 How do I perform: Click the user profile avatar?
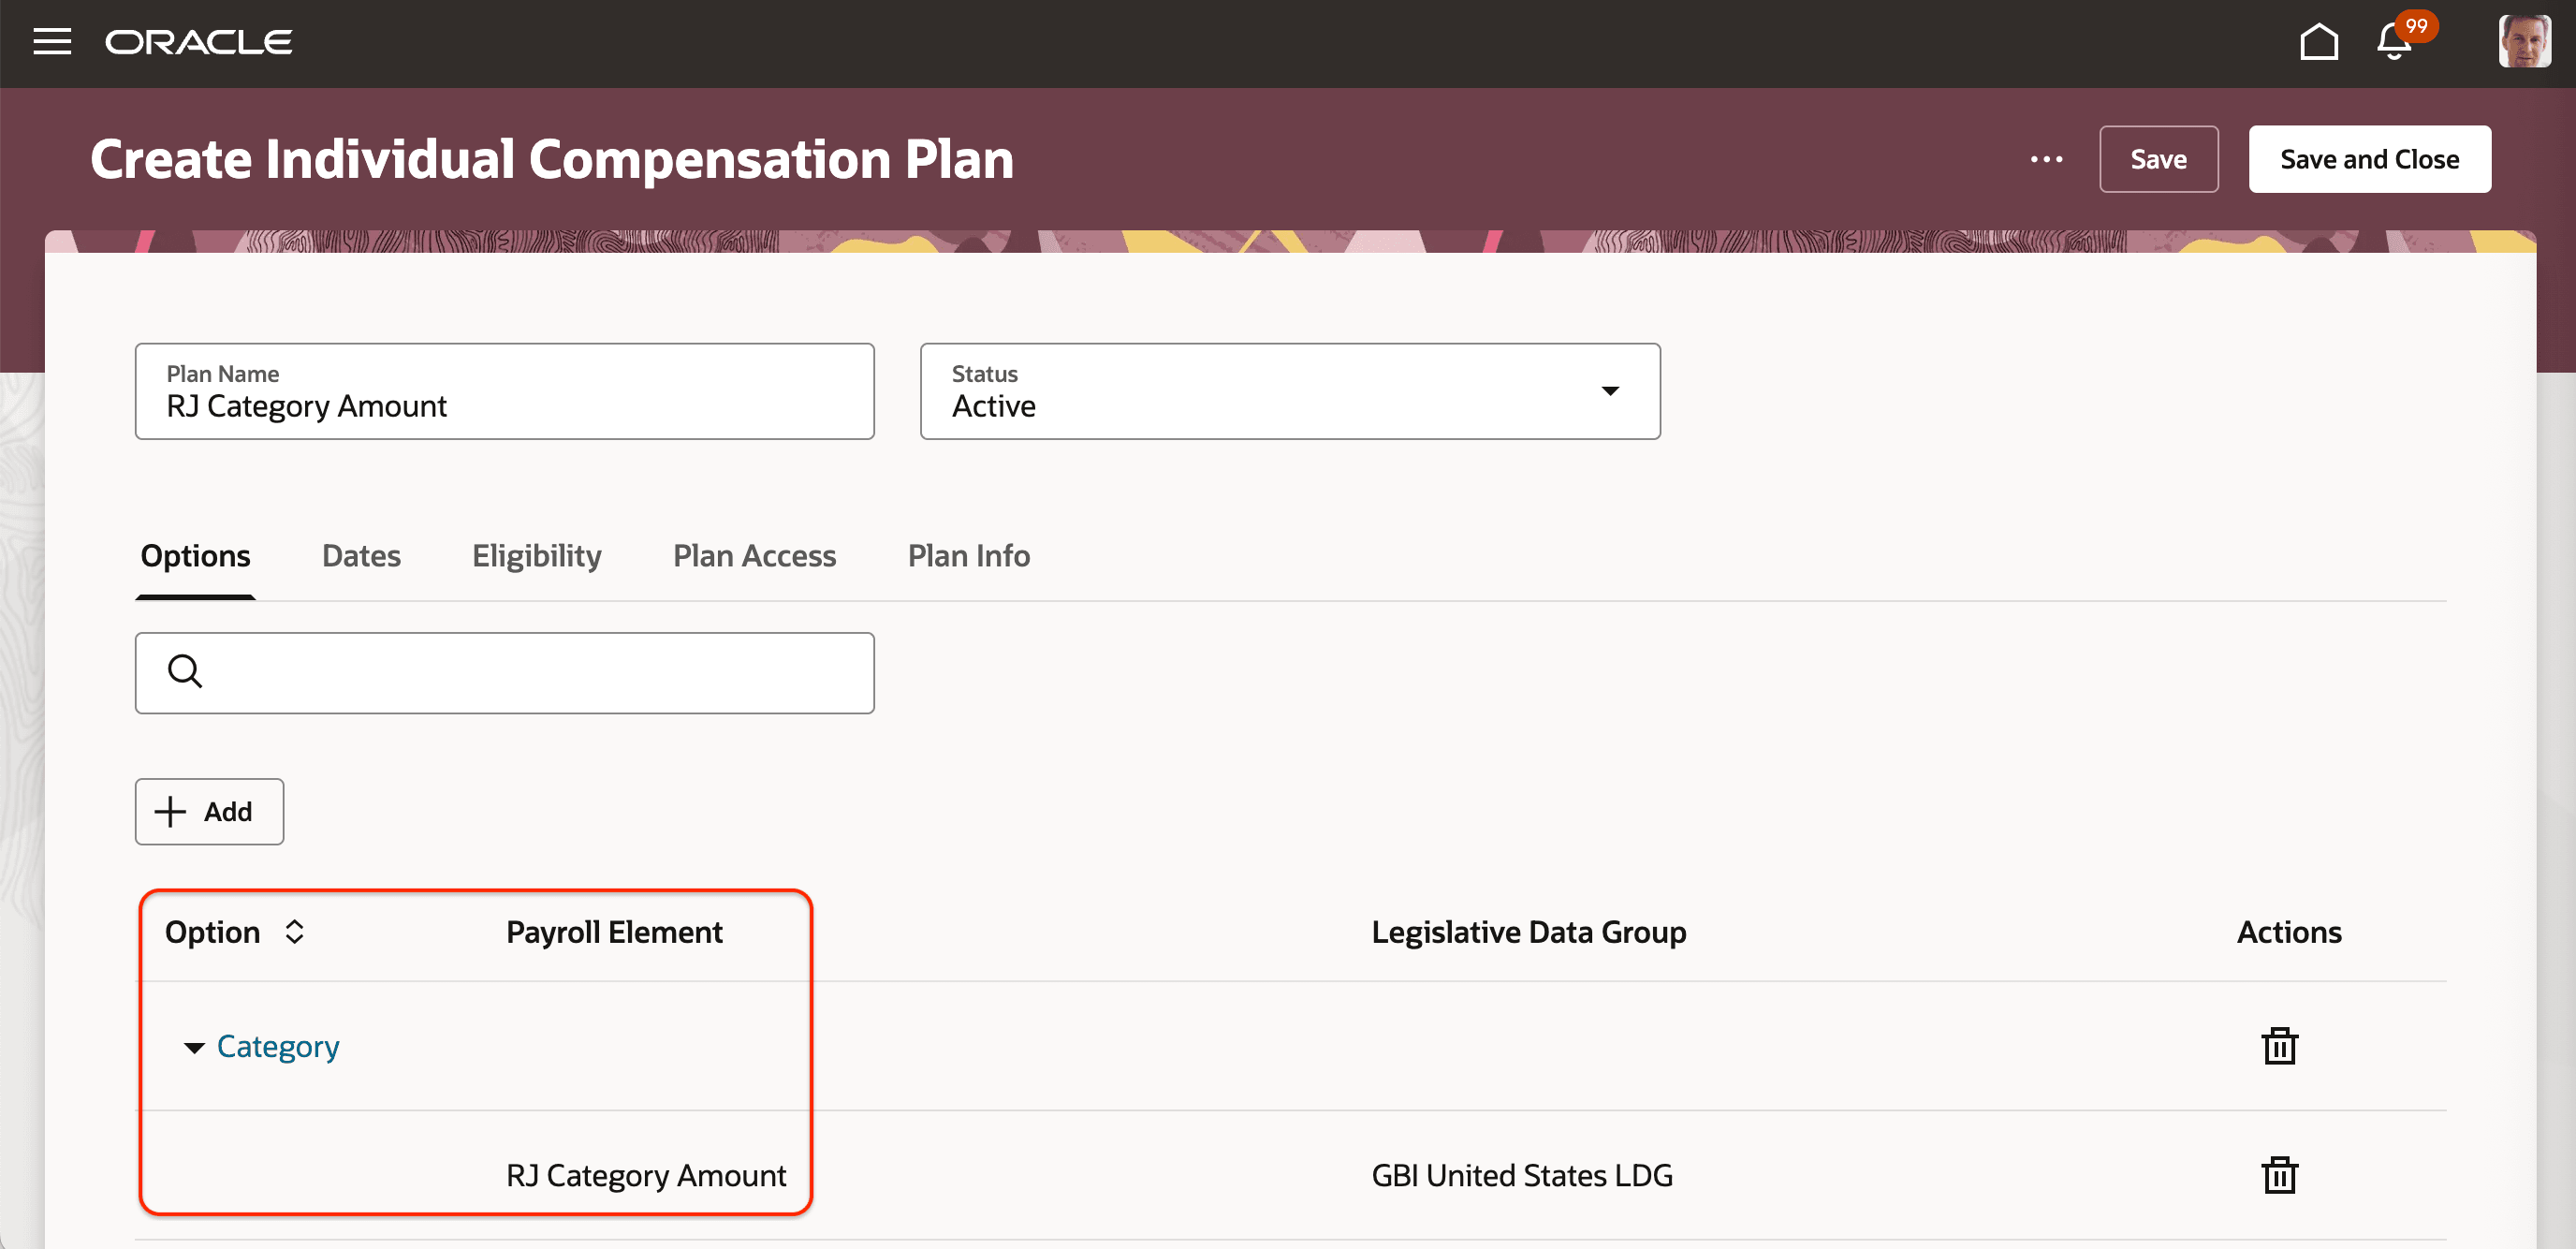(2526, 42)
